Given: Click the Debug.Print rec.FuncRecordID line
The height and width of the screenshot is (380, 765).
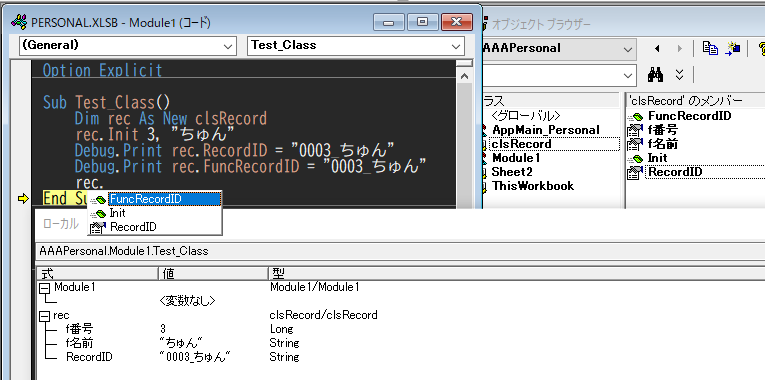Looking at the screenshot, I should point(251,166).
